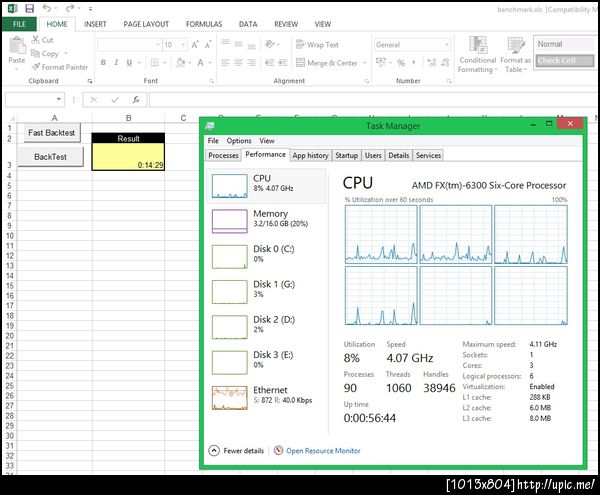
Task: Click the Fill Color bucket icon
Action: click(x=180, y=62)
